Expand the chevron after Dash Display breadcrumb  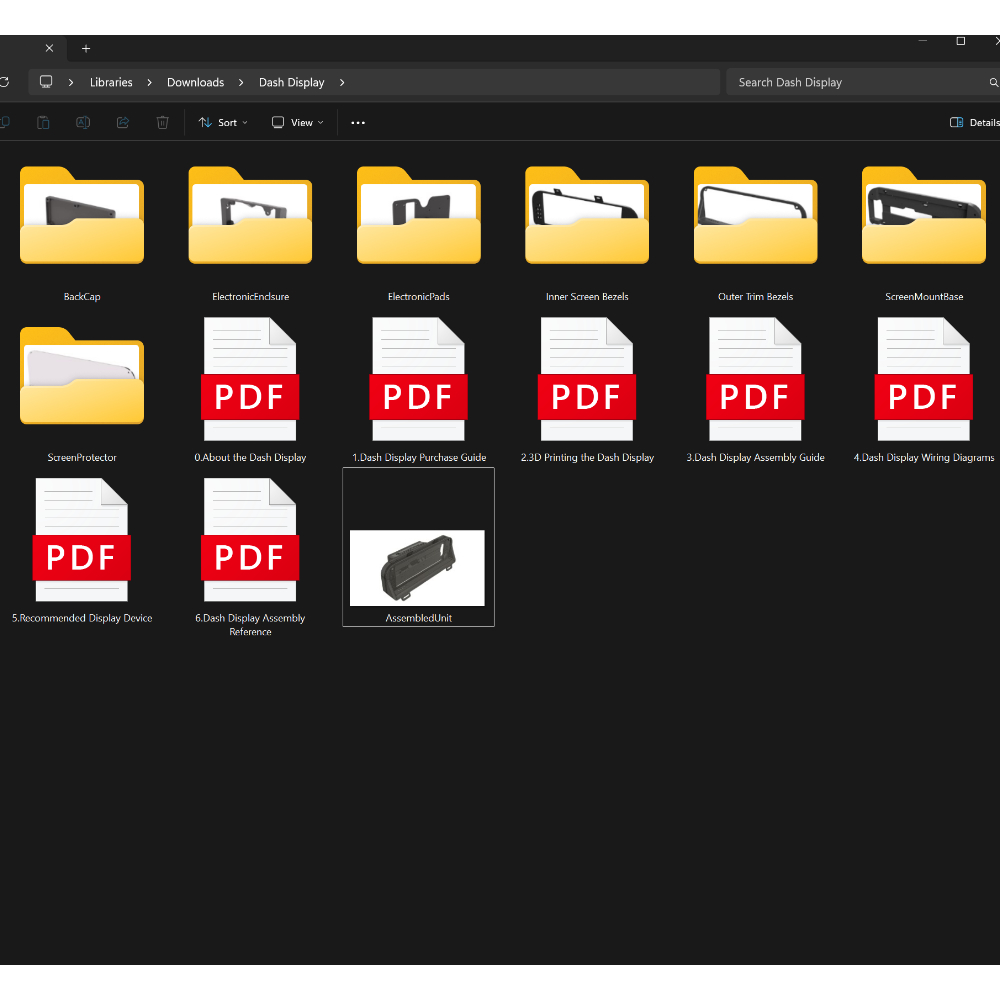pos(342,83)
